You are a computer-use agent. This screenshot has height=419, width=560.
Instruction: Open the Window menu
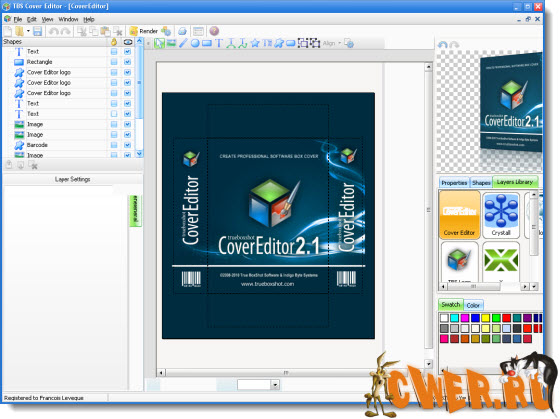tap(68, 19)
